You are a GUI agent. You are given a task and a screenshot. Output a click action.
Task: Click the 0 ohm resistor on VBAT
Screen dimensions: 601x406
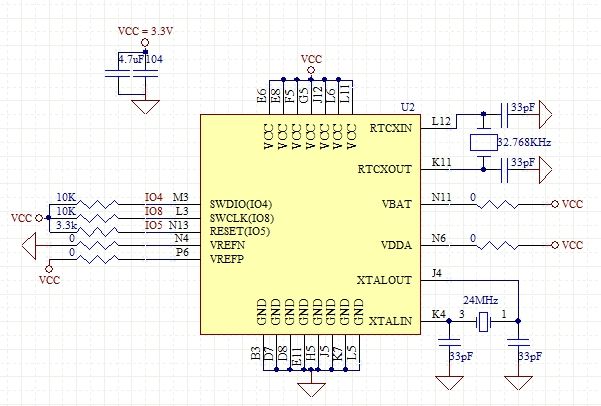[498, 204]
